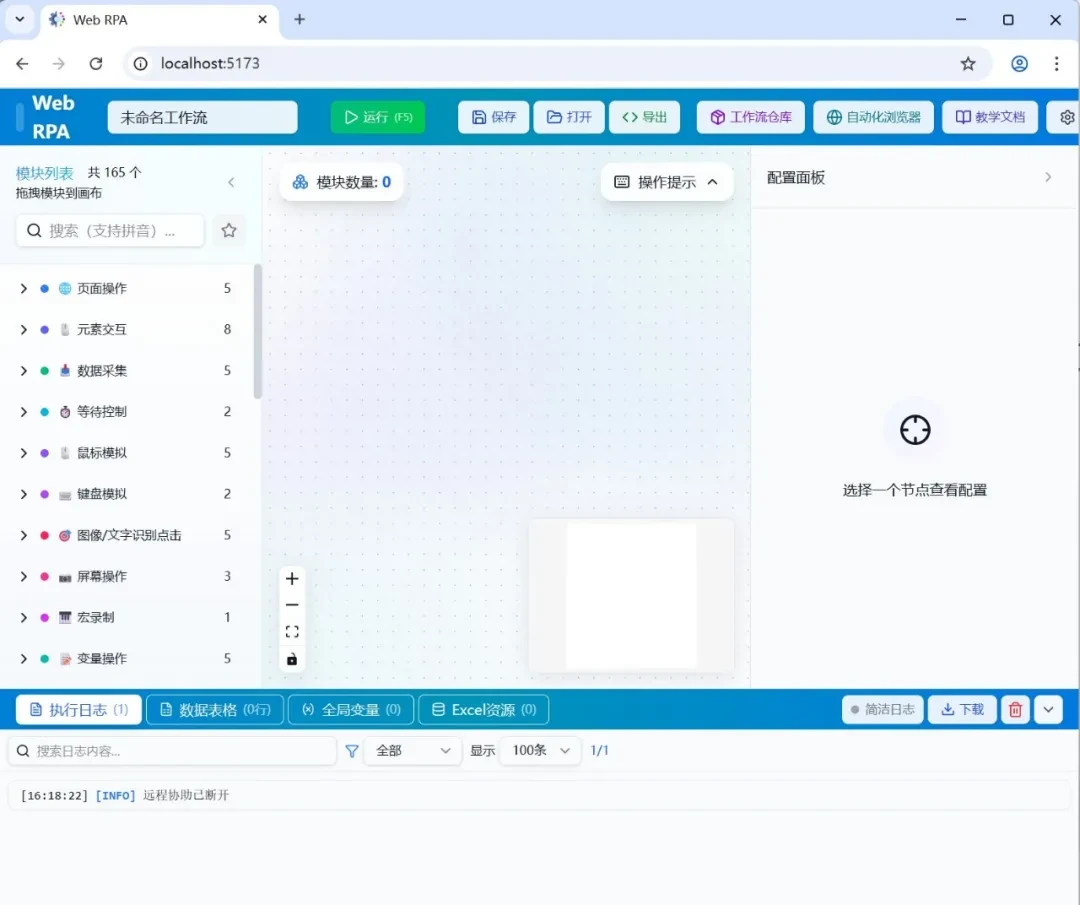Click the 元素交互 mouse icon
1080x905 pixels.
(65, 330)
